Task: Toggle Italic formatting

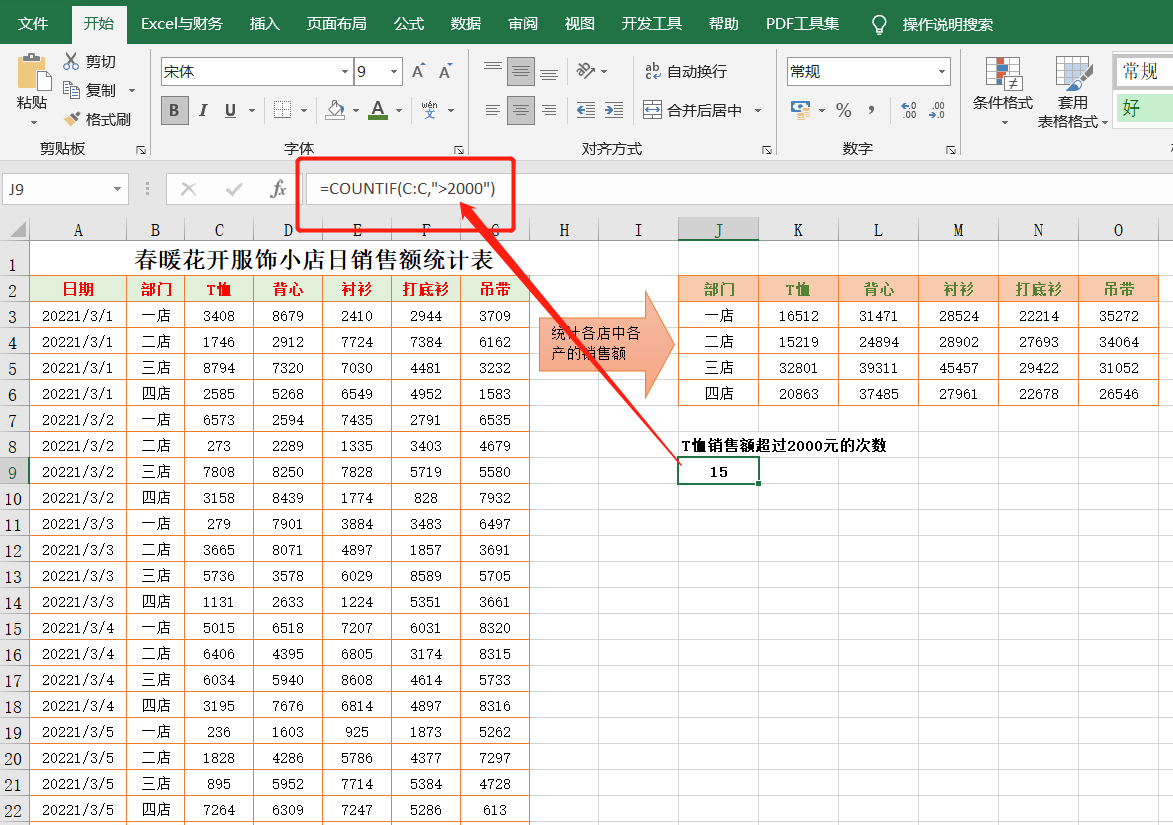Action: 203,110
